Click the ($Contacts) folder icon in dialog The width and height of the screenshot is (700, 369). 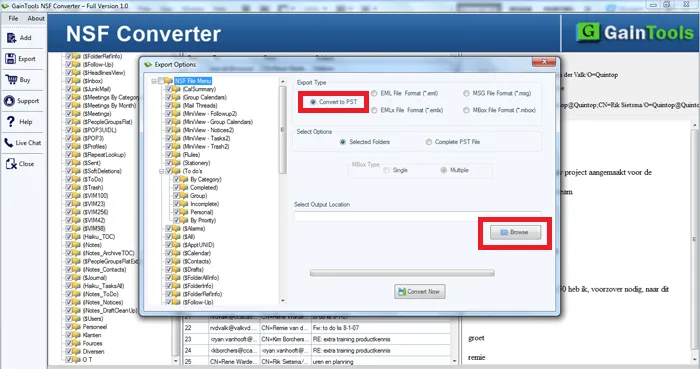(x=177, y=261)
